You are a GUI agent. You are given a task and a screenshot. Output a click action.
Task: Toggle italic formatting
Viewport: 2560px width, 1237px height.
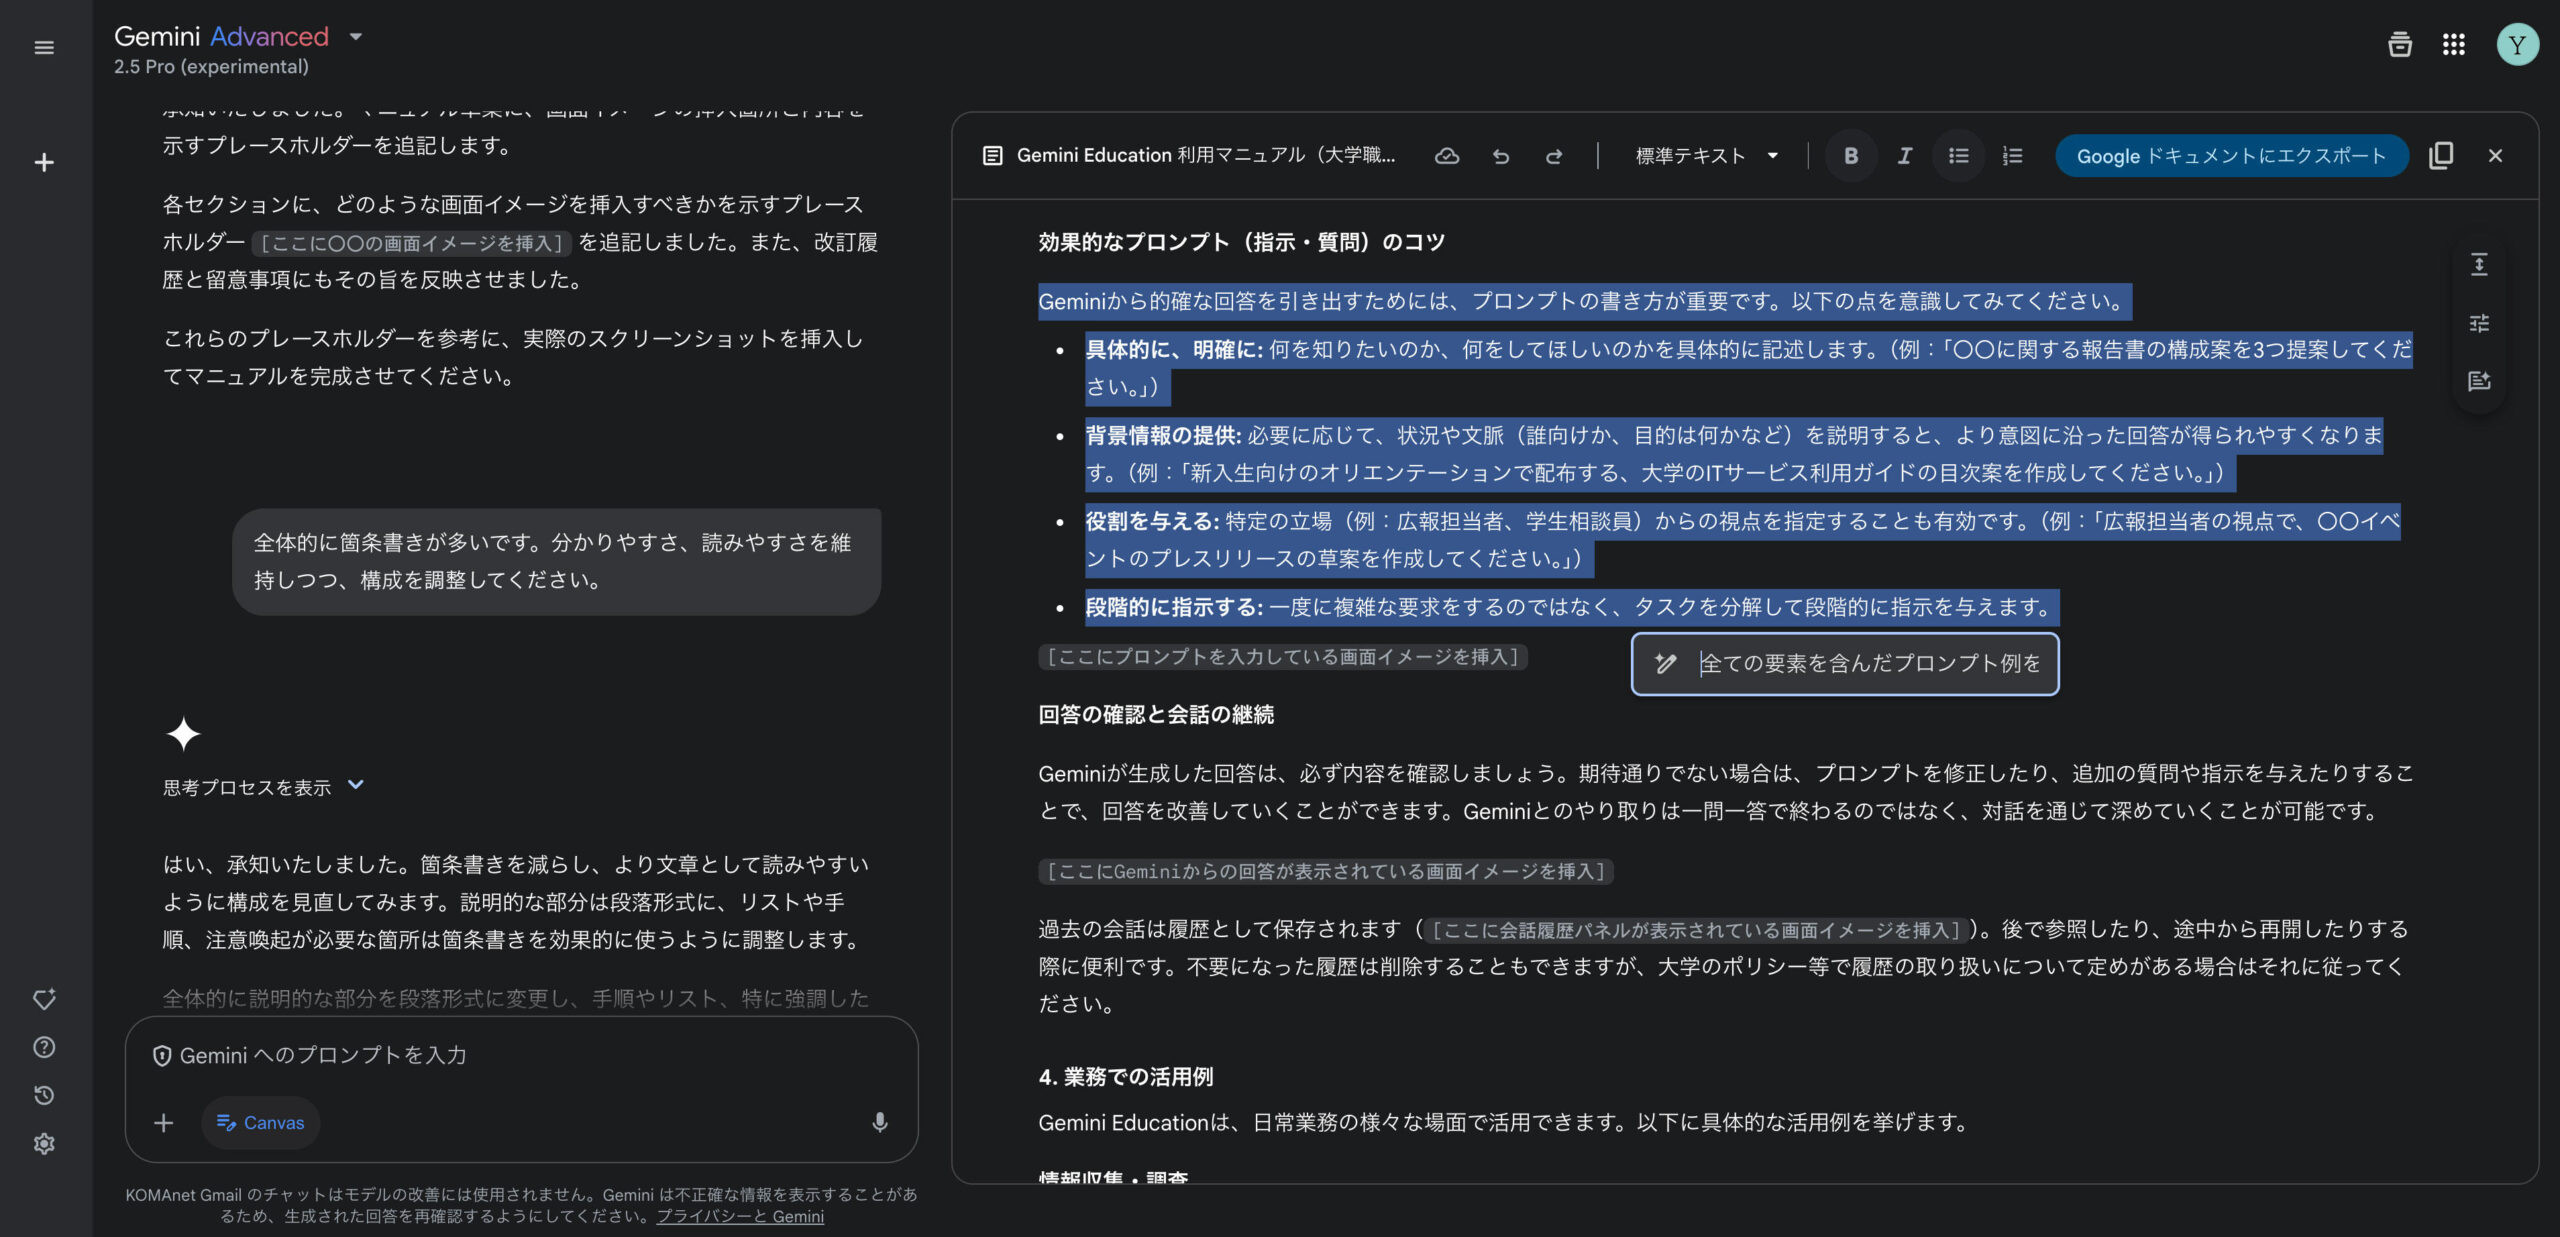point(1904,156)
